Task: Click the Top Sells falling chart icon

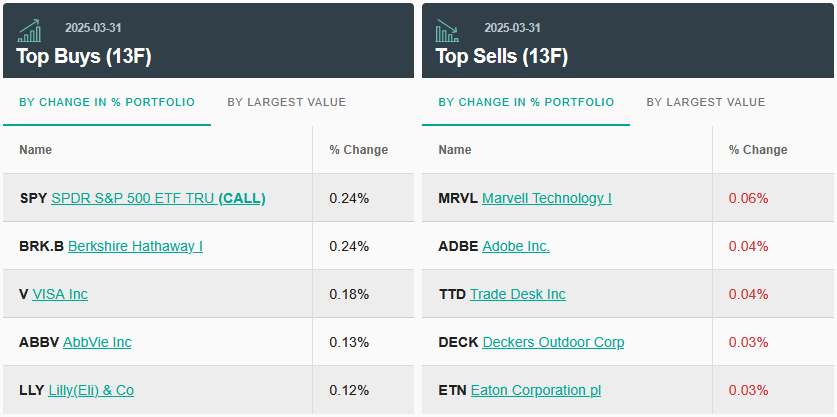Action: click(x=447, y=30)
